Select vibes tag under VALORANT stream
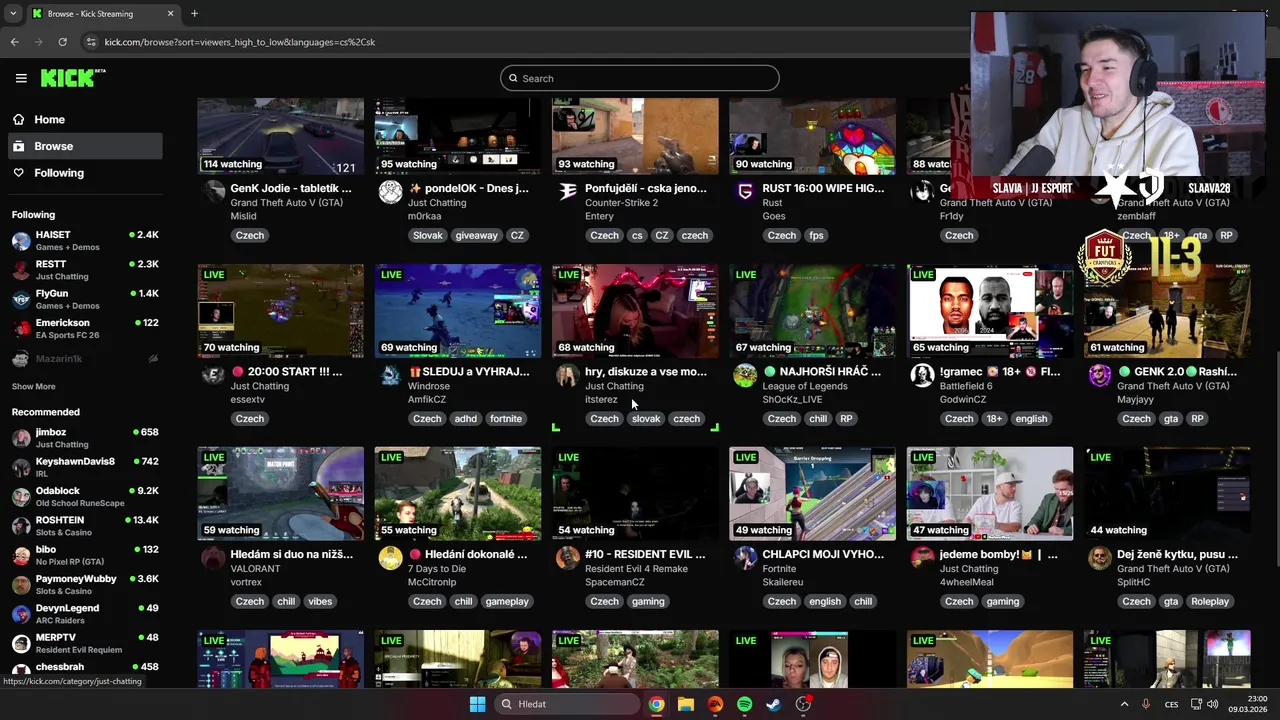This screenshot has height=720, width=1280. pyautogui.click(x=320, y=602)
